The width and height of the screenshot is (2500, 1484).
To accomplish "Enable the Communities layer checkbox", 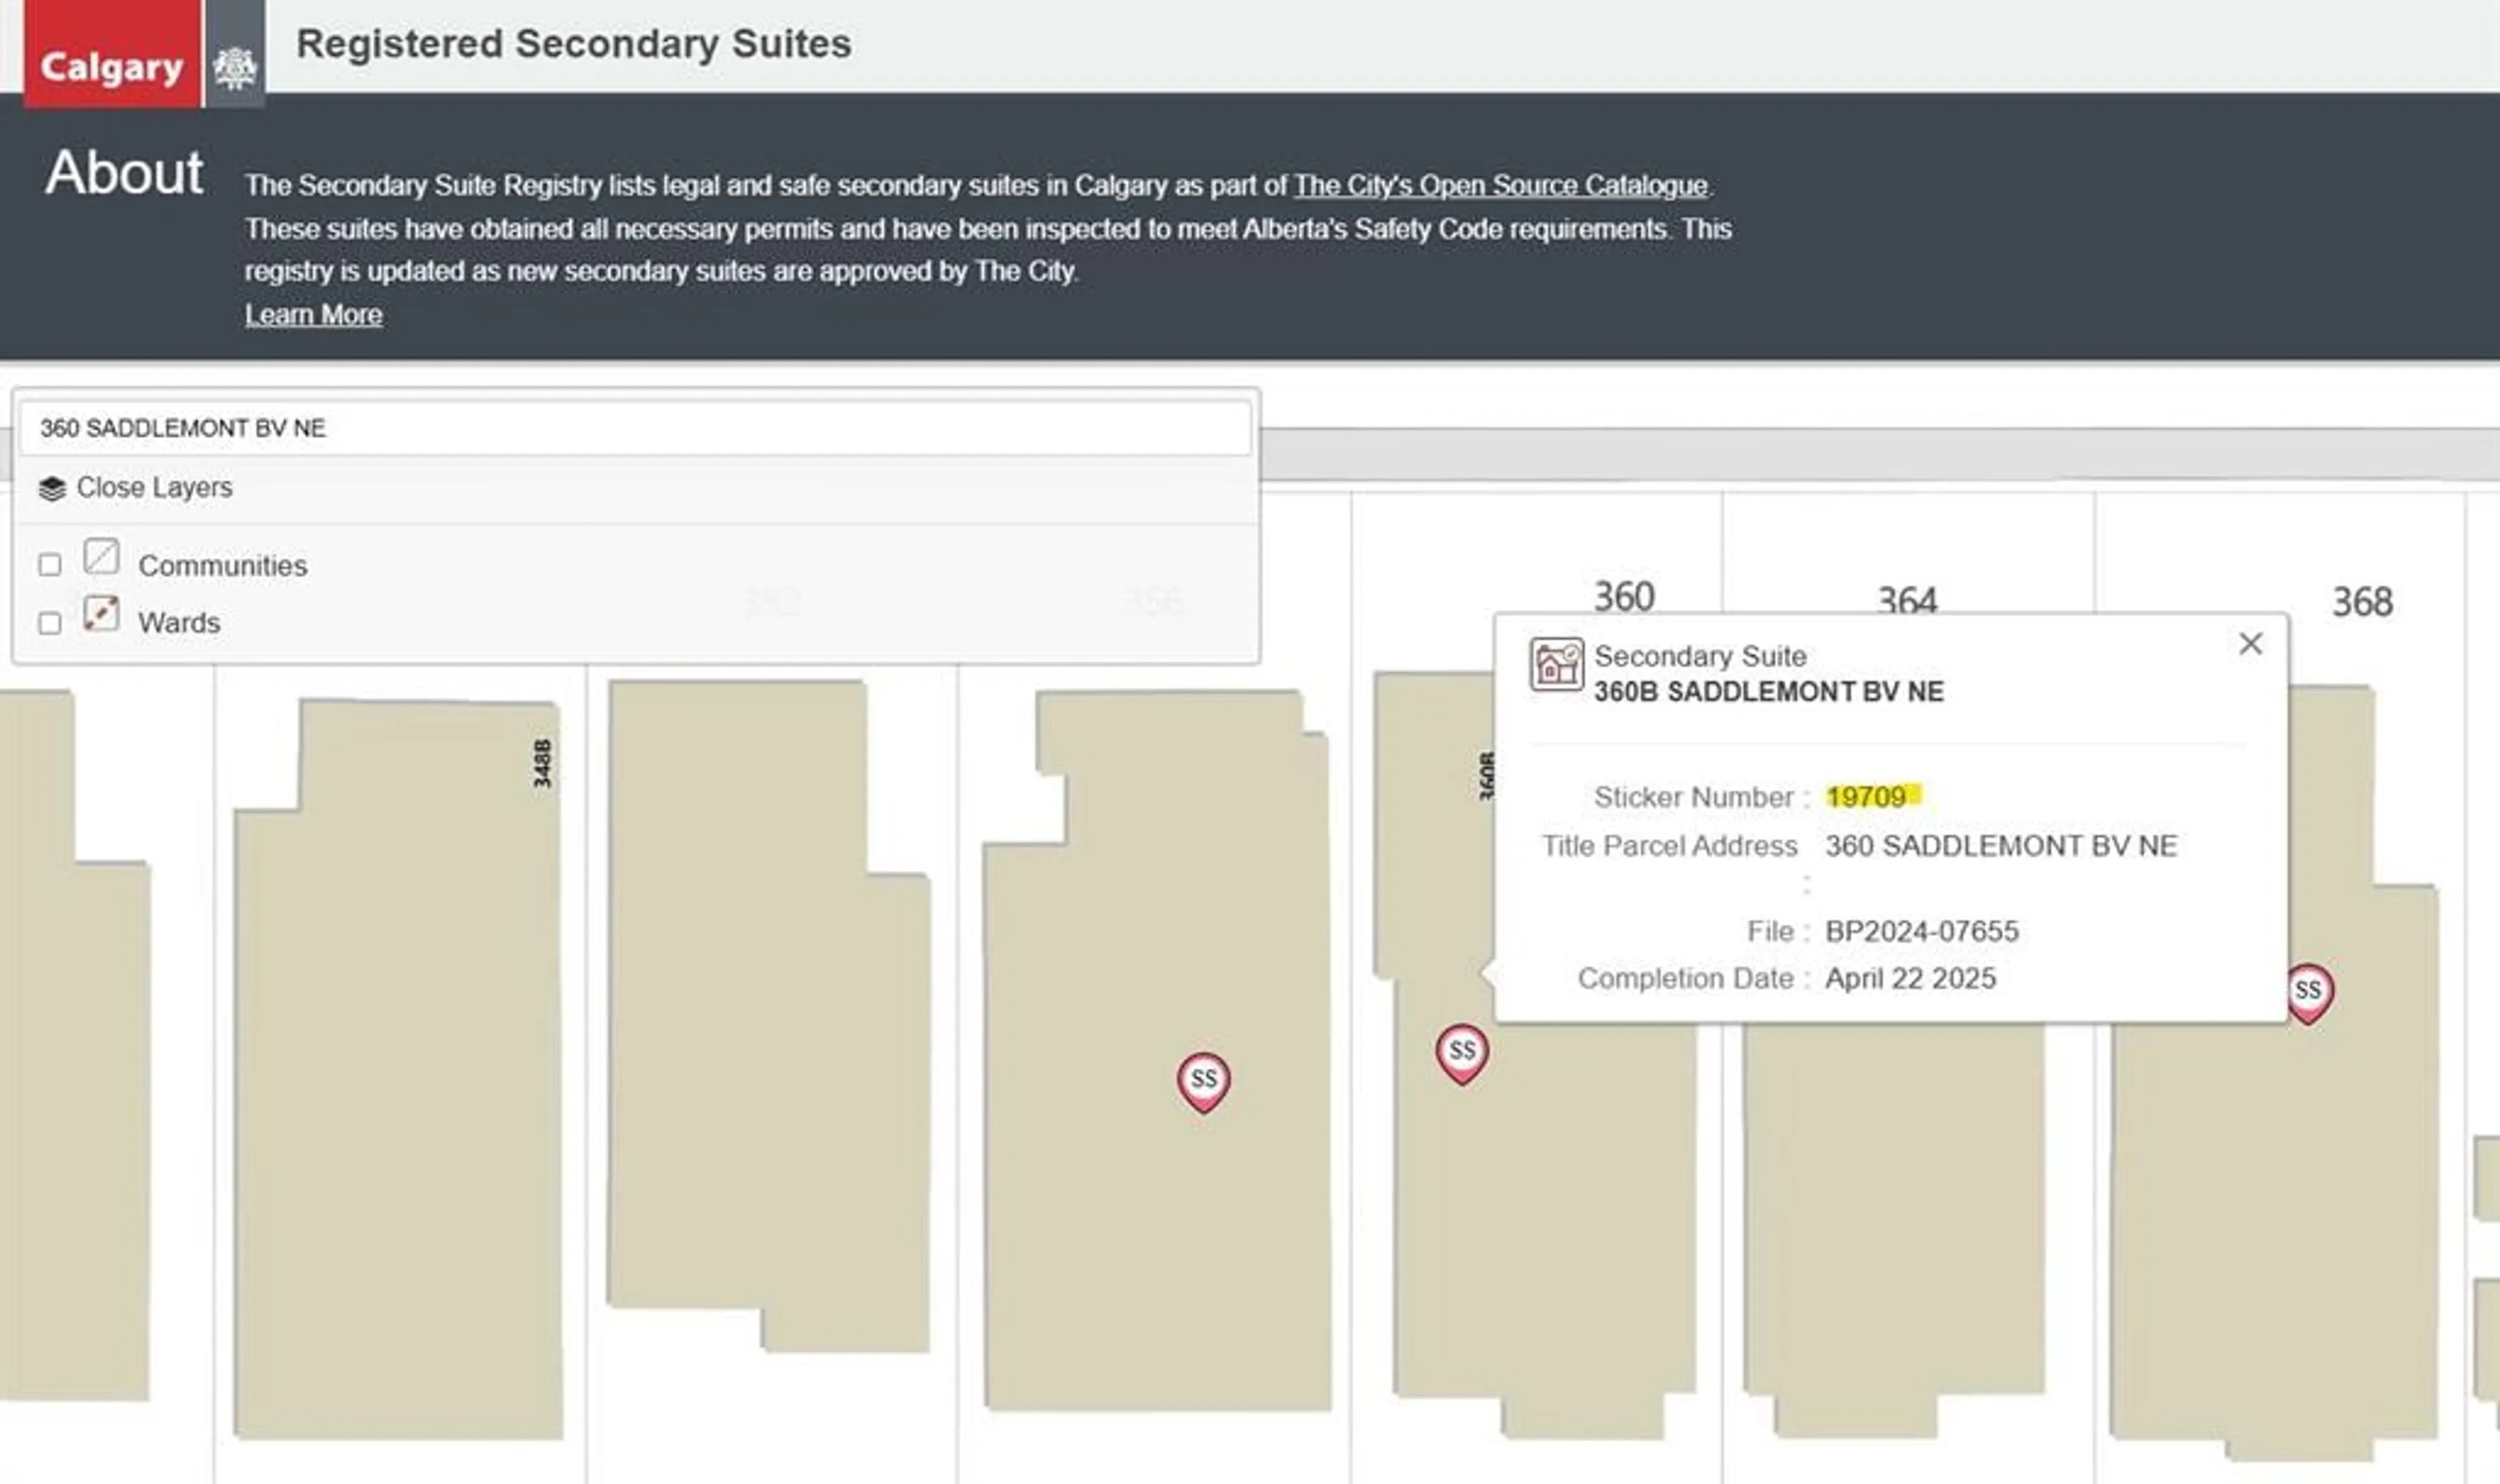I will (x=49, y=565).
